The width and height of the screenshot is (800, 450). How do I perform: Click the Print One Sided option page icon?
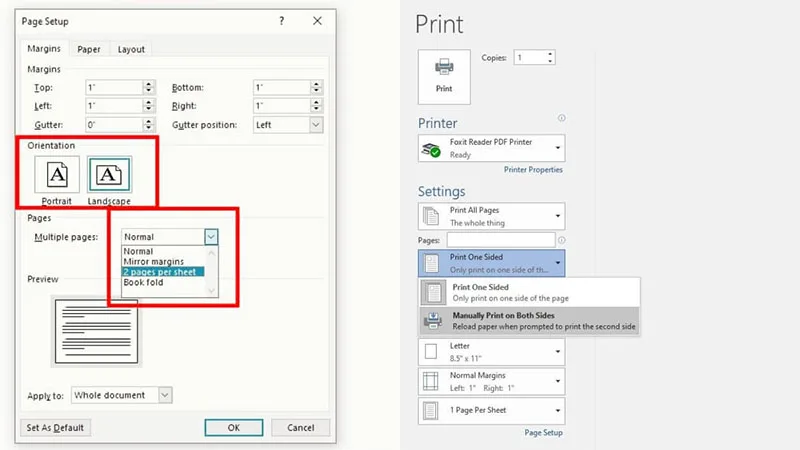click(x=434, y=292)
